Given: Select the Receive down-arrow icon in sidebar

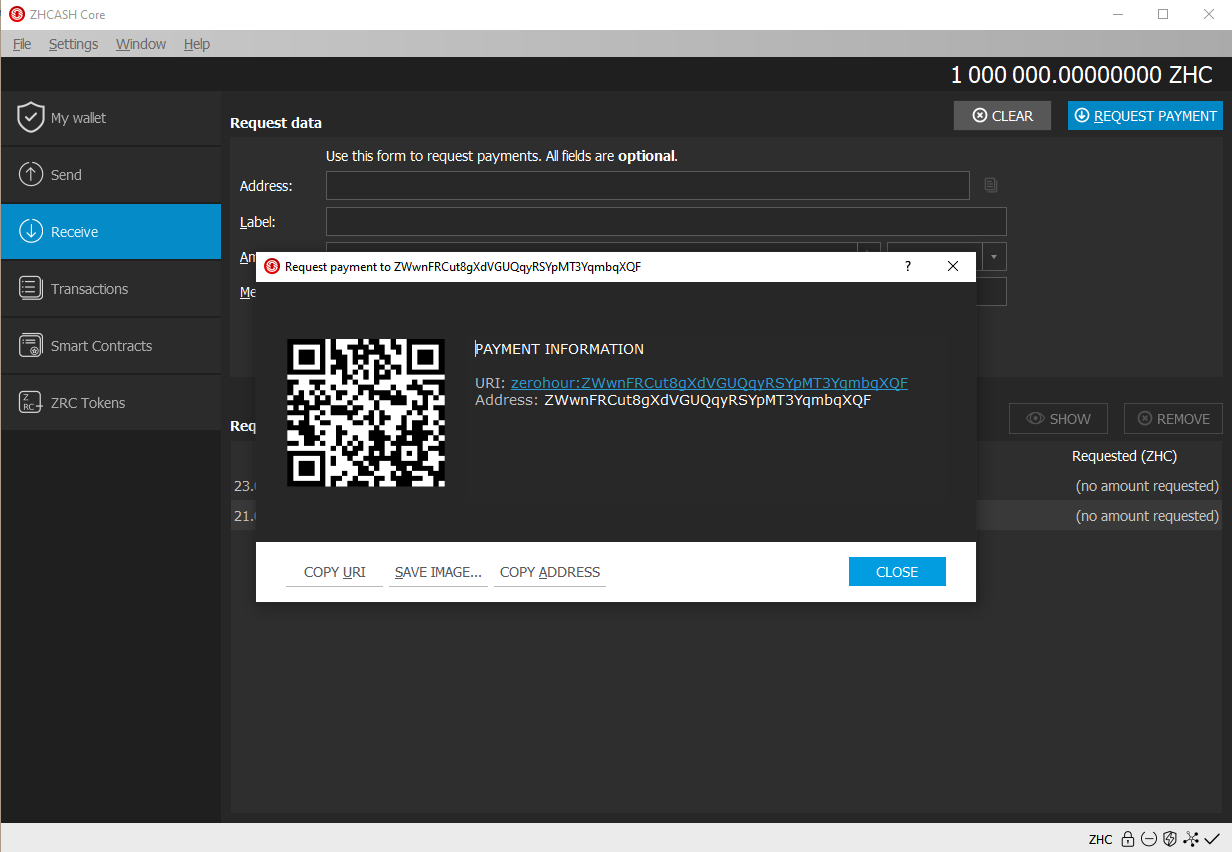Looking at the screenshot, I should click(31, 232).
